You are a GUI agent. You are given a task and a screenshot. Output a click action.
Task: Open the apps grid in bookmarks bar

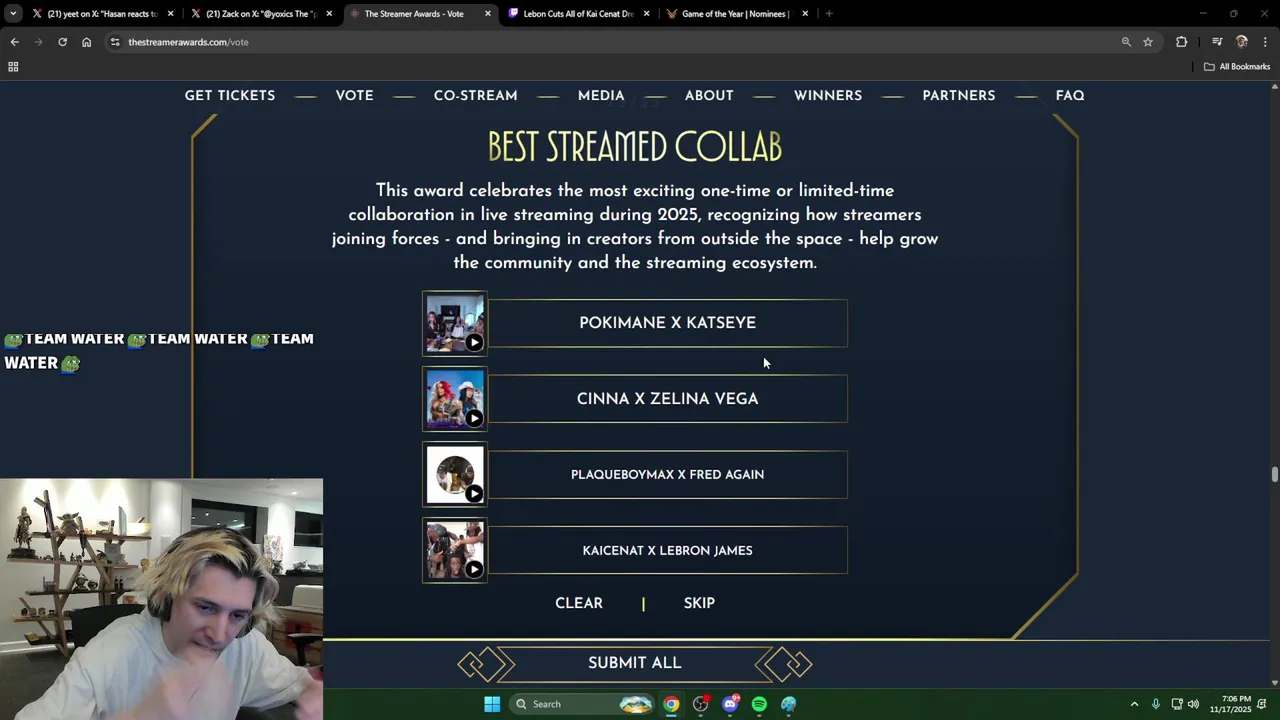(13, 67)
